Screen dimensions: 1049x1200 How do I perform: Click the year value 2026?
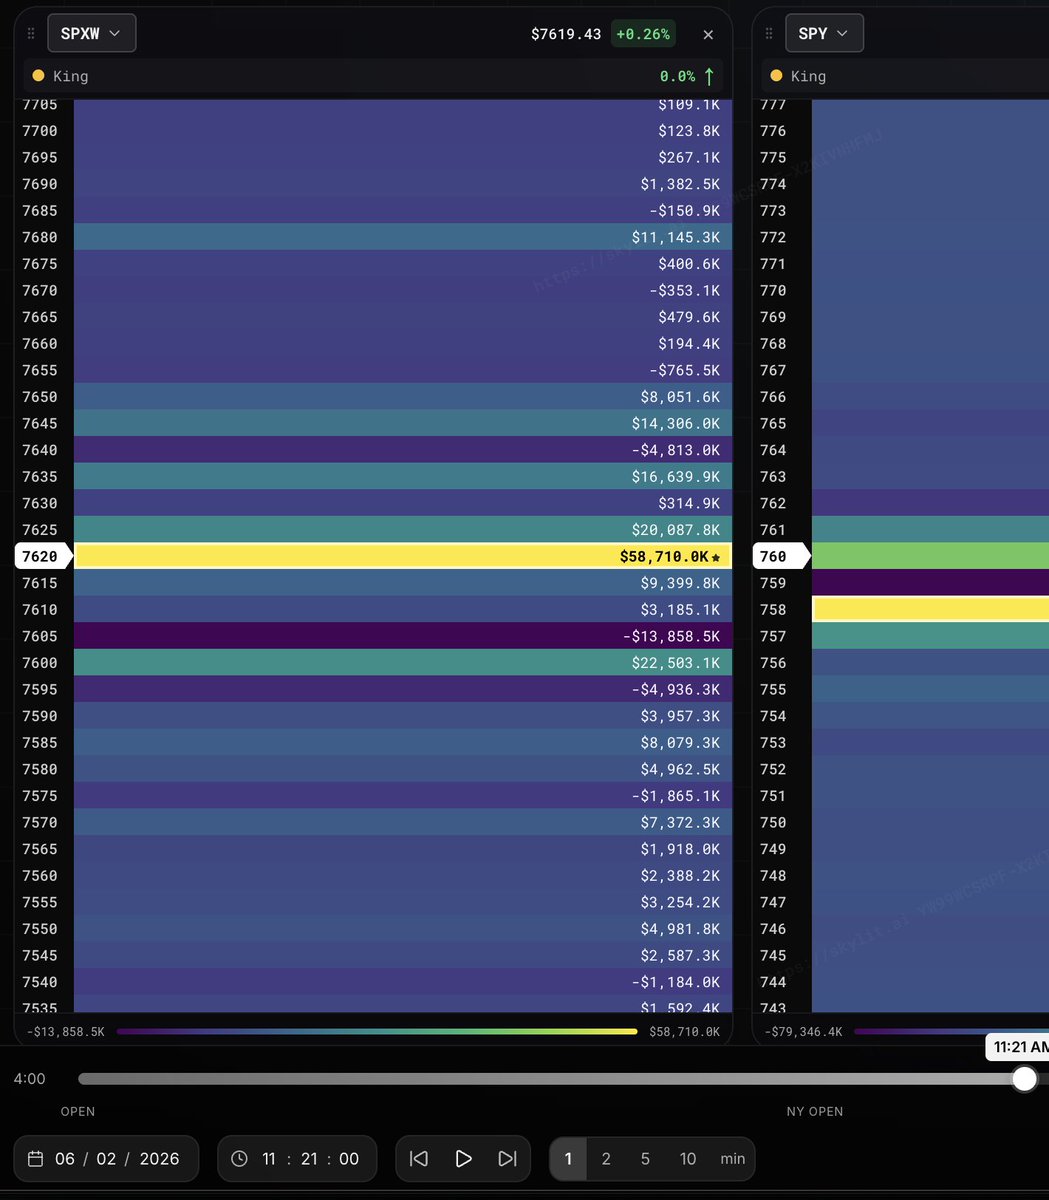click(x=159, y=1158)
